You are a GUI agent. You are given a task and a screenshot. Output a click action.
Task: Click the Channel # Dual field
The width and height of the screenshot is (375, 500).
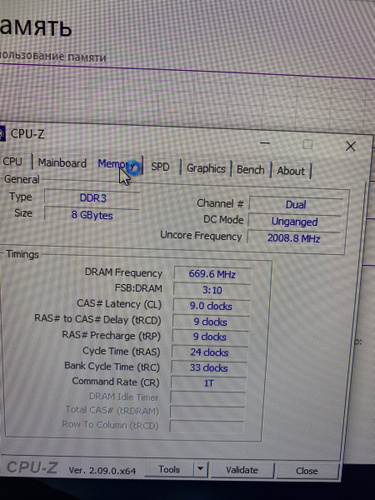click(x=296, y=204)
